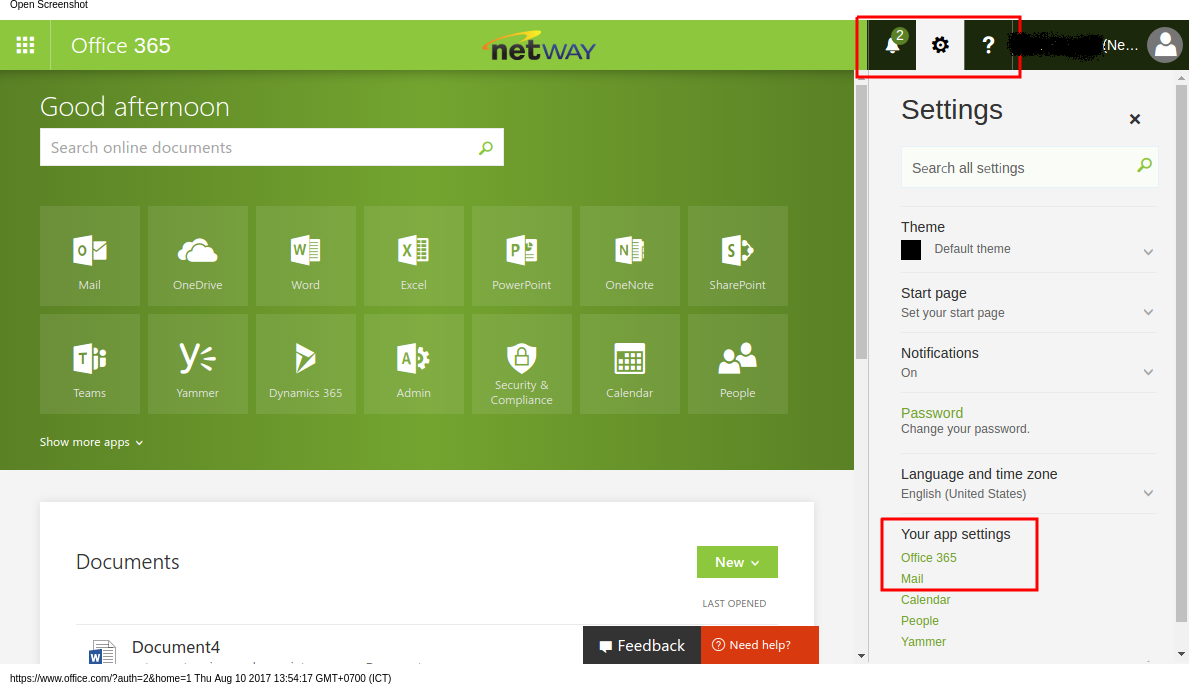Click the Search all settings field
This screenshot has width=1189, height=684.
(x=1018, y=168)
